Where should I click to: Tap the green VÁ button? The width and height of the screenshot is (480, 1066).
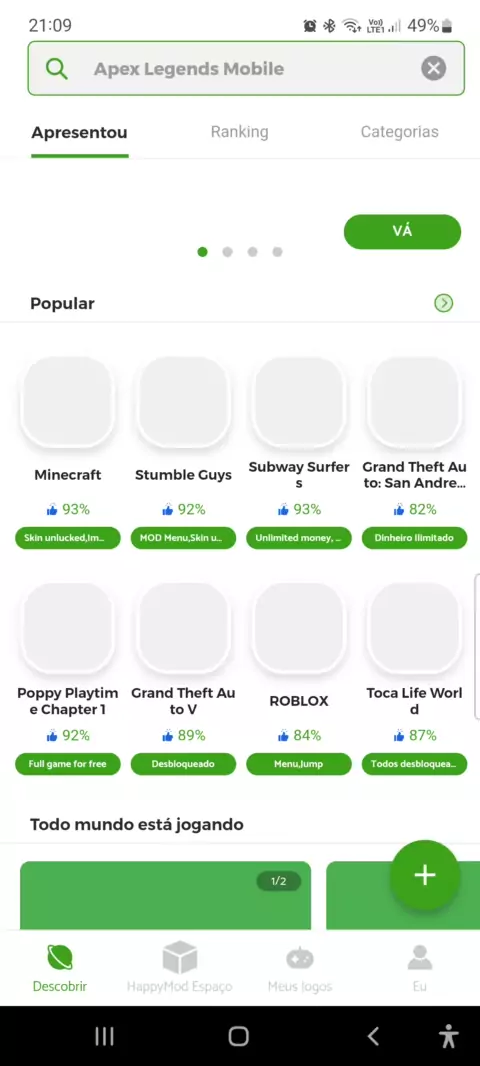[x=402, y=232]
